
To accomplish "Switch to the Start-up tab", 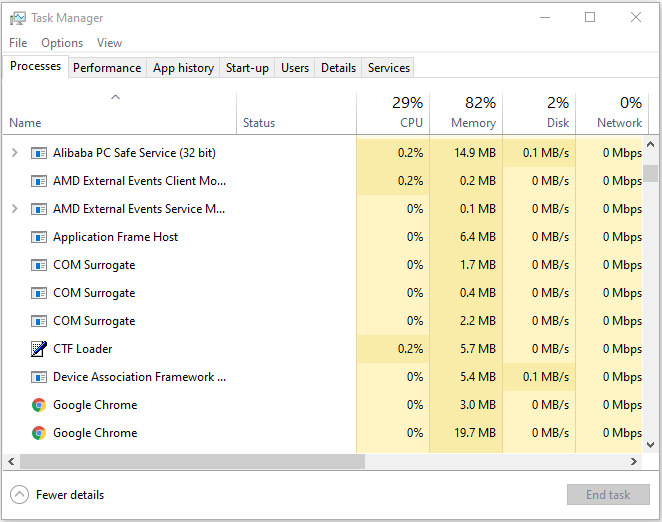I will click(x=247, y=68).
